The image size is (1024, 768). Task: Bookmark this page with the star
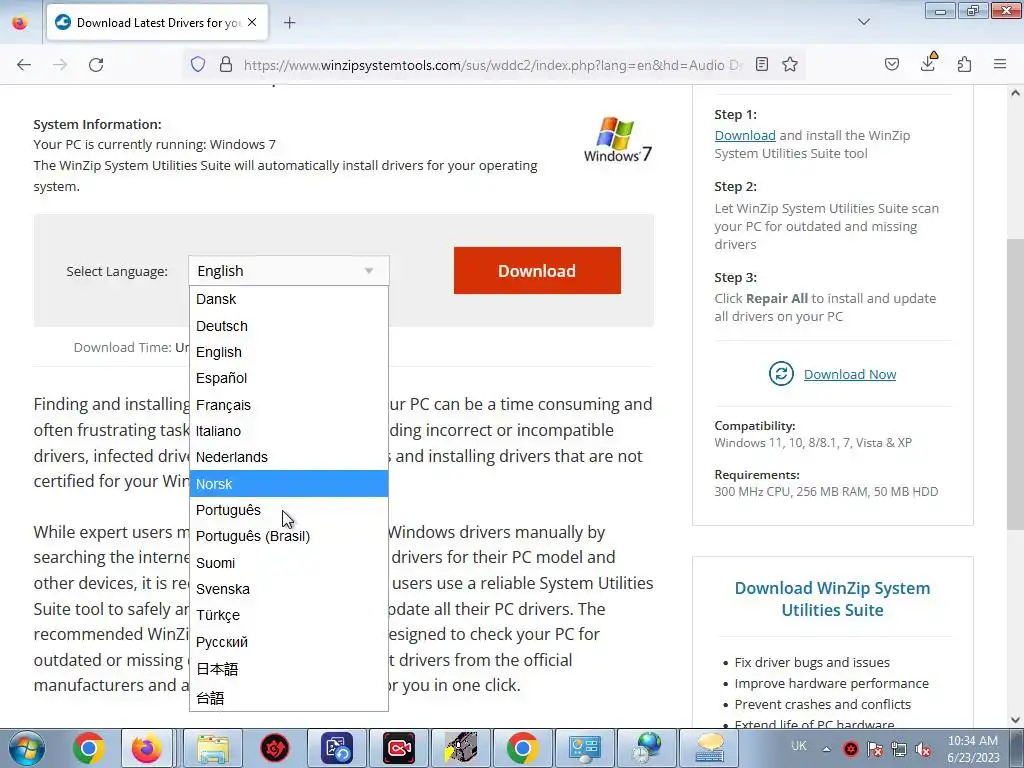click(790, 64)
